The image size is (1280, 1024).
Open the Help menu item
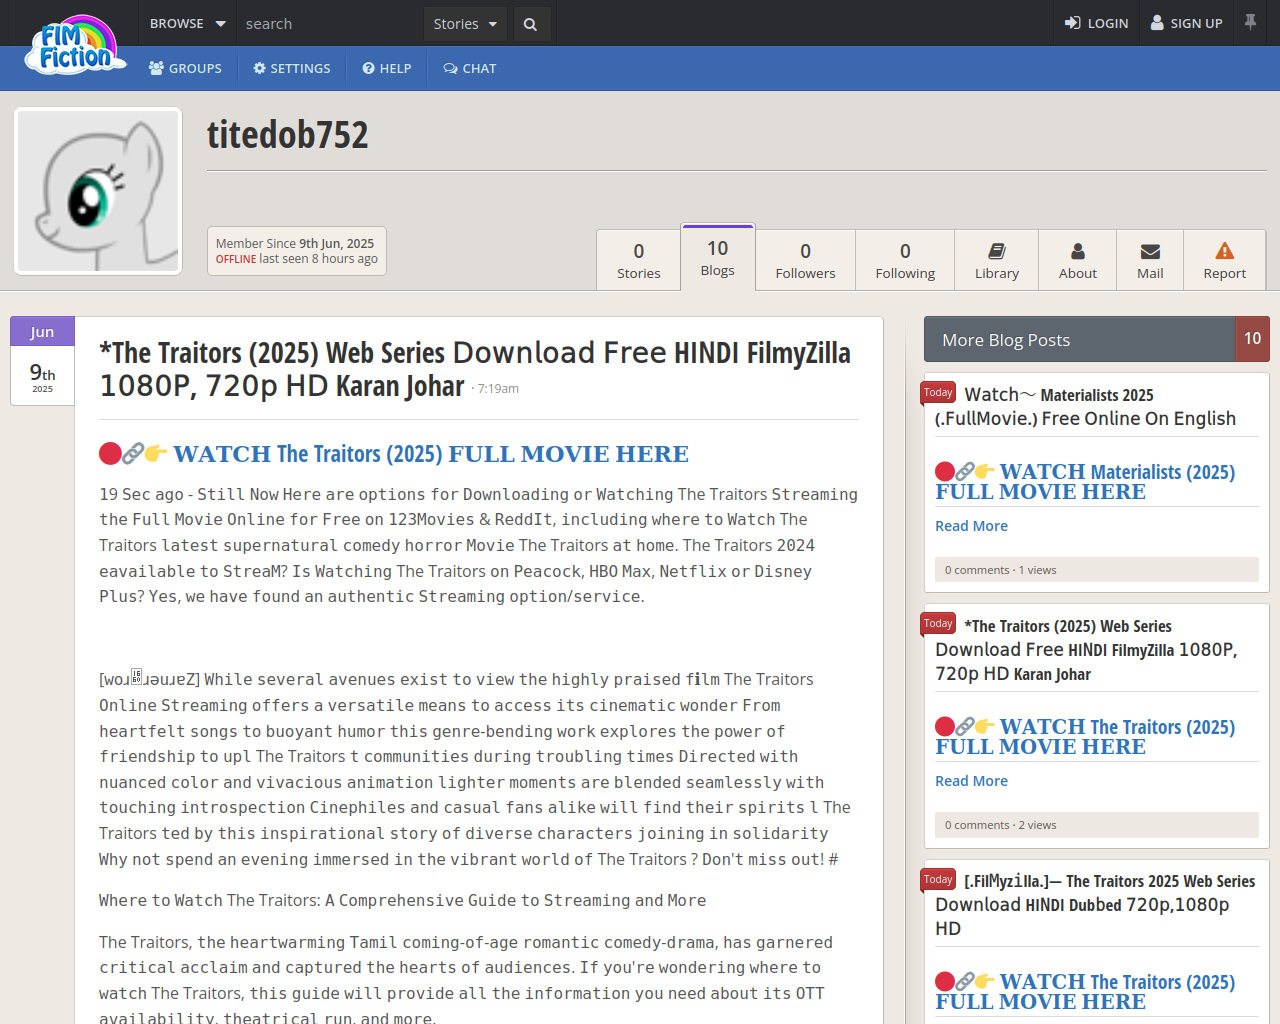(x=387, y=69)
